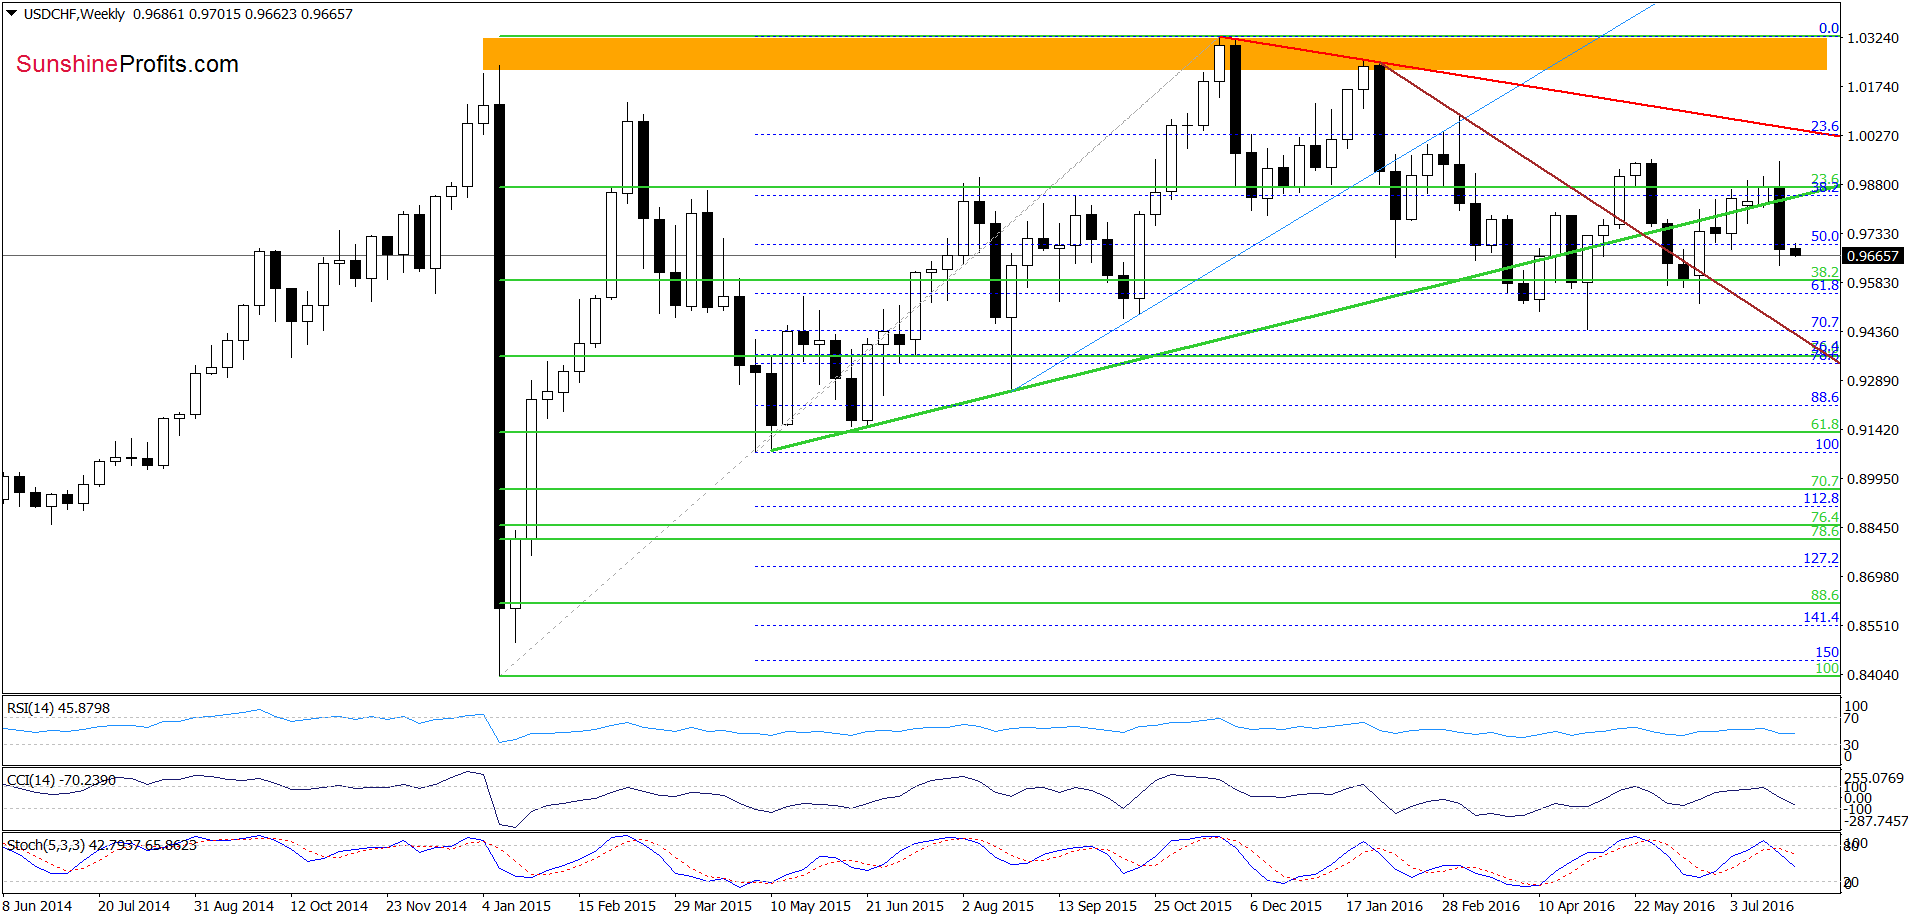Click price axis value 0.97330
1908x920 pixels.
1872,234
